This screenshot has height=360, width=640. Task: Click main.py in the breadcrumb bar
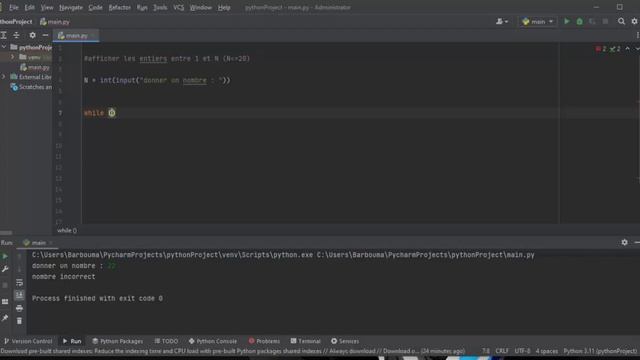coord(55,22)
